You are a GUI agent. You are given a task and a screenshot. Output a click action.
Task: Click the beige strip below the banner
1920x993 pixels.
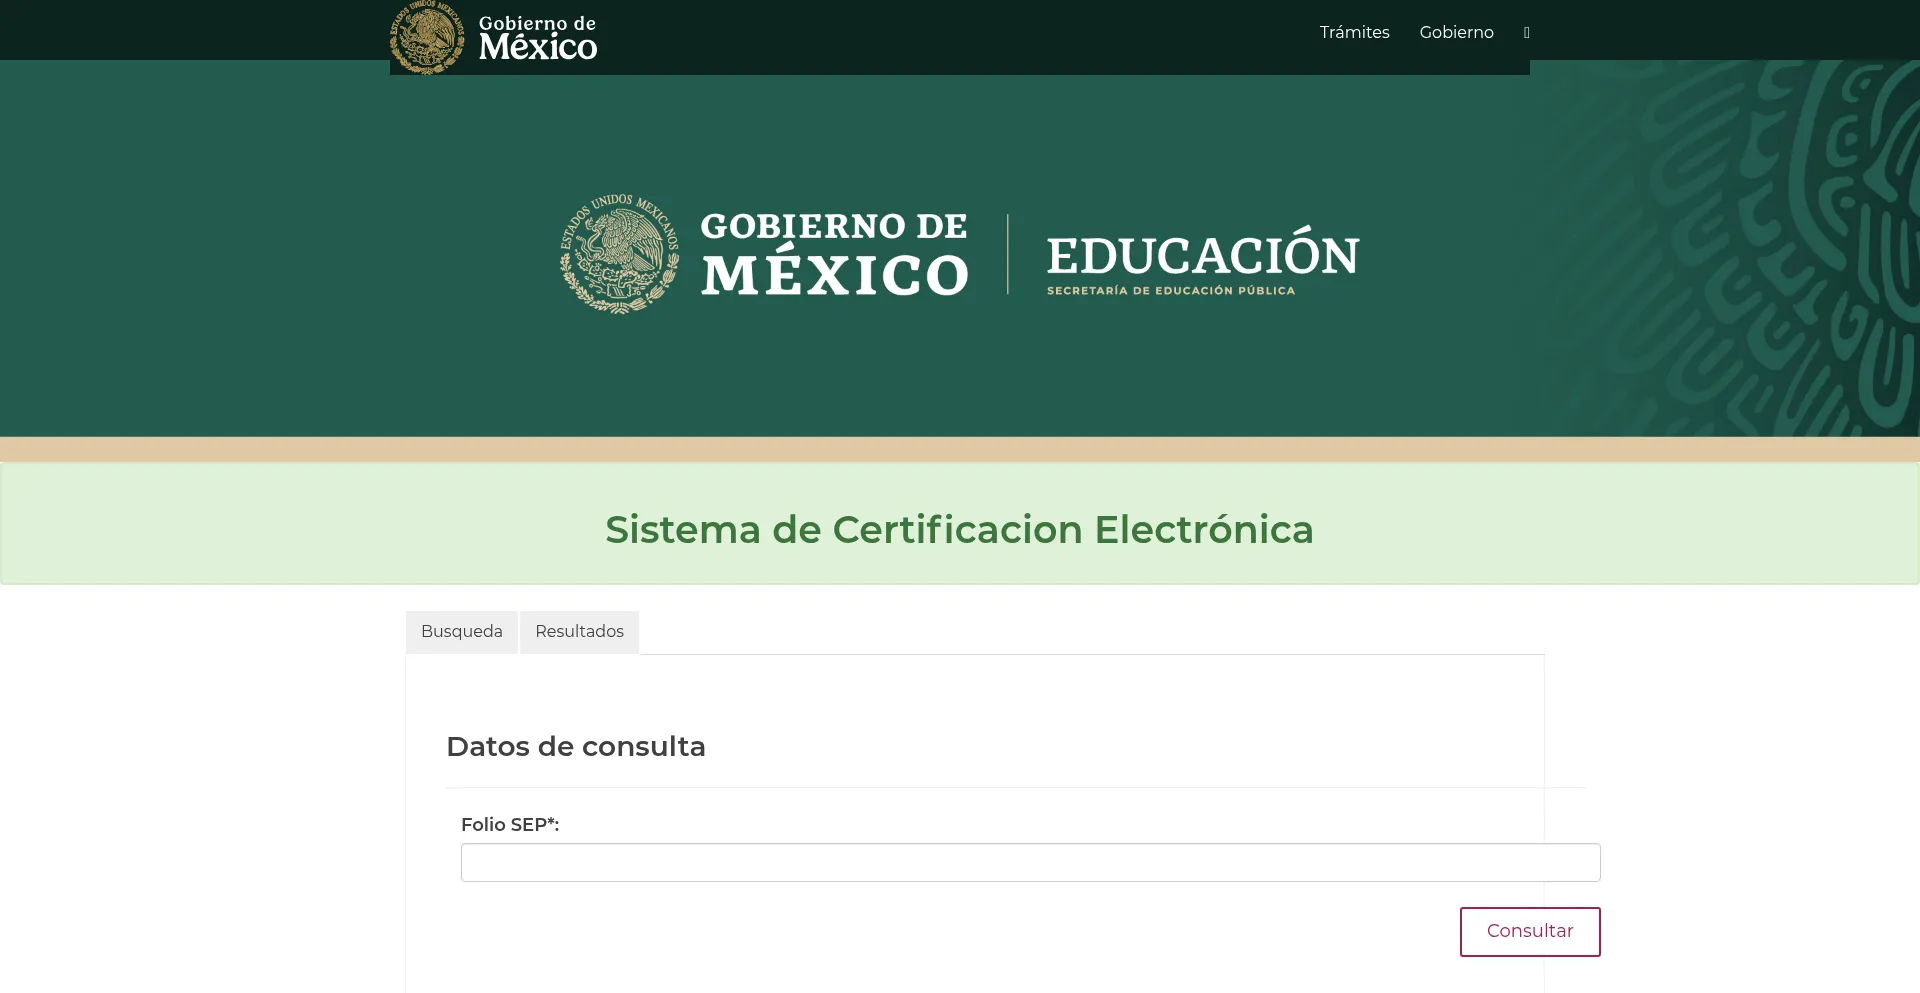coord(960,449)
